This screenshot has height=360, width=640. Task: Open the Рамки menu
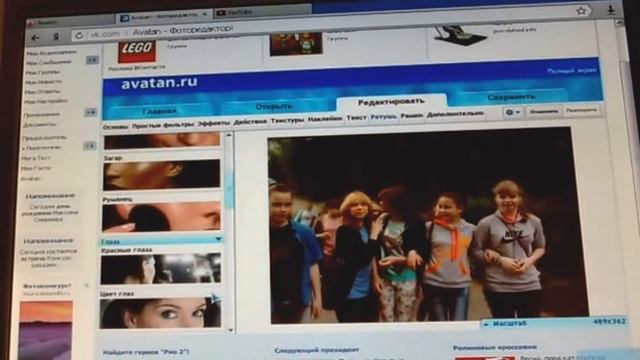pyautogui.click(x=411, y=116)
